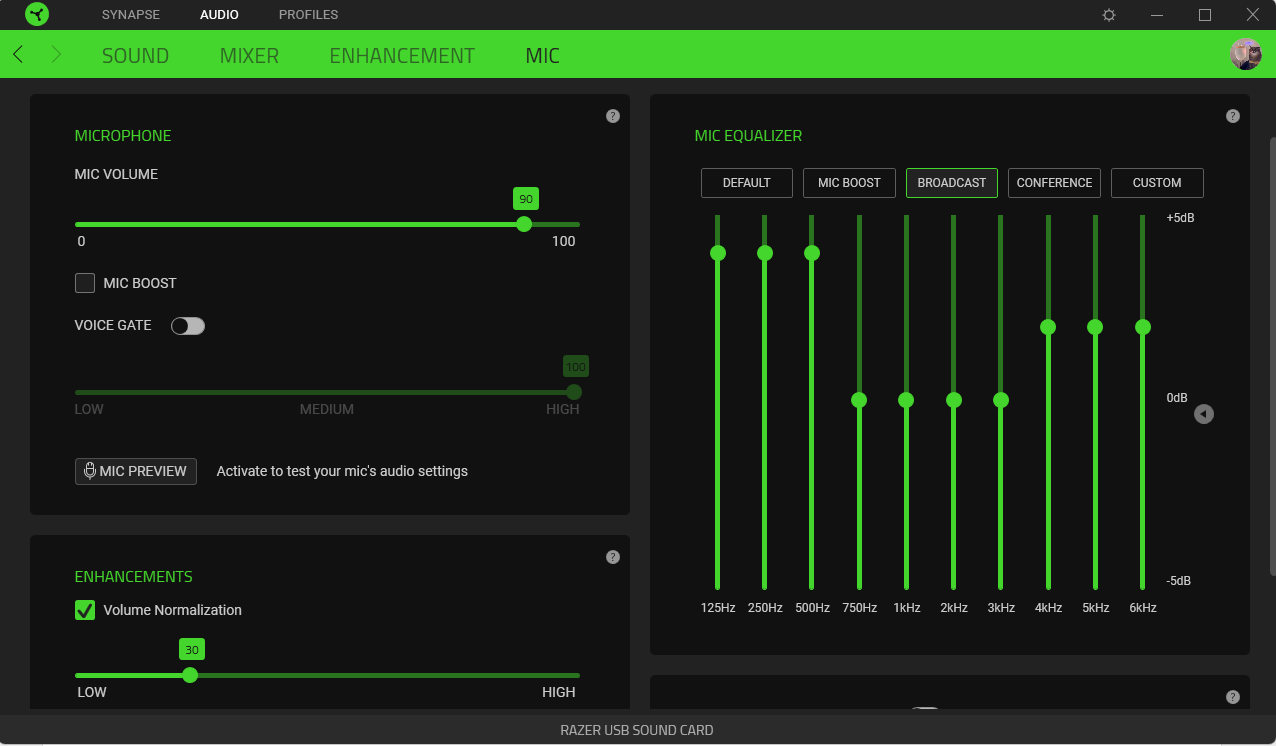The width and height of the screenshot is (1276, 746).
Task: Open the Synapse tab
Action: pyautogui.click(x=131, y=15)
